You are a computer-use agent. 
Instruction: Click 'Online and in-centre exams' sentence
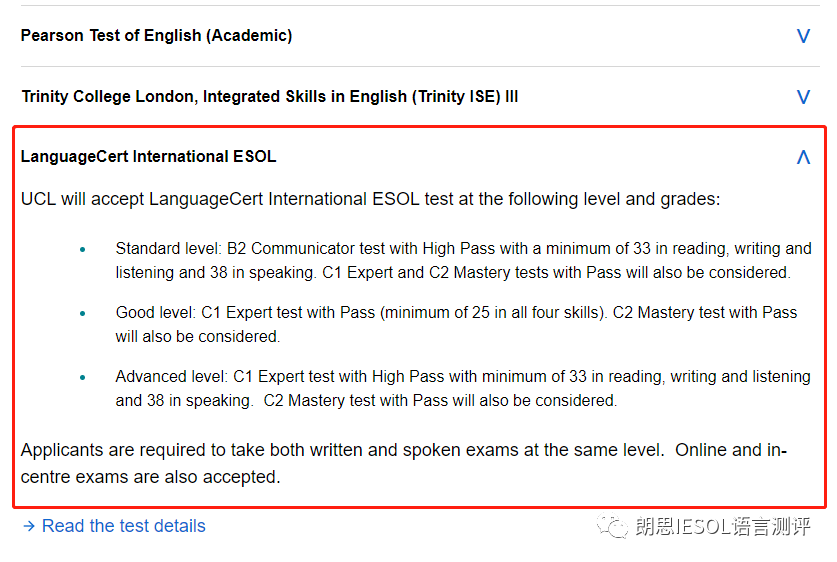point(404,463)
